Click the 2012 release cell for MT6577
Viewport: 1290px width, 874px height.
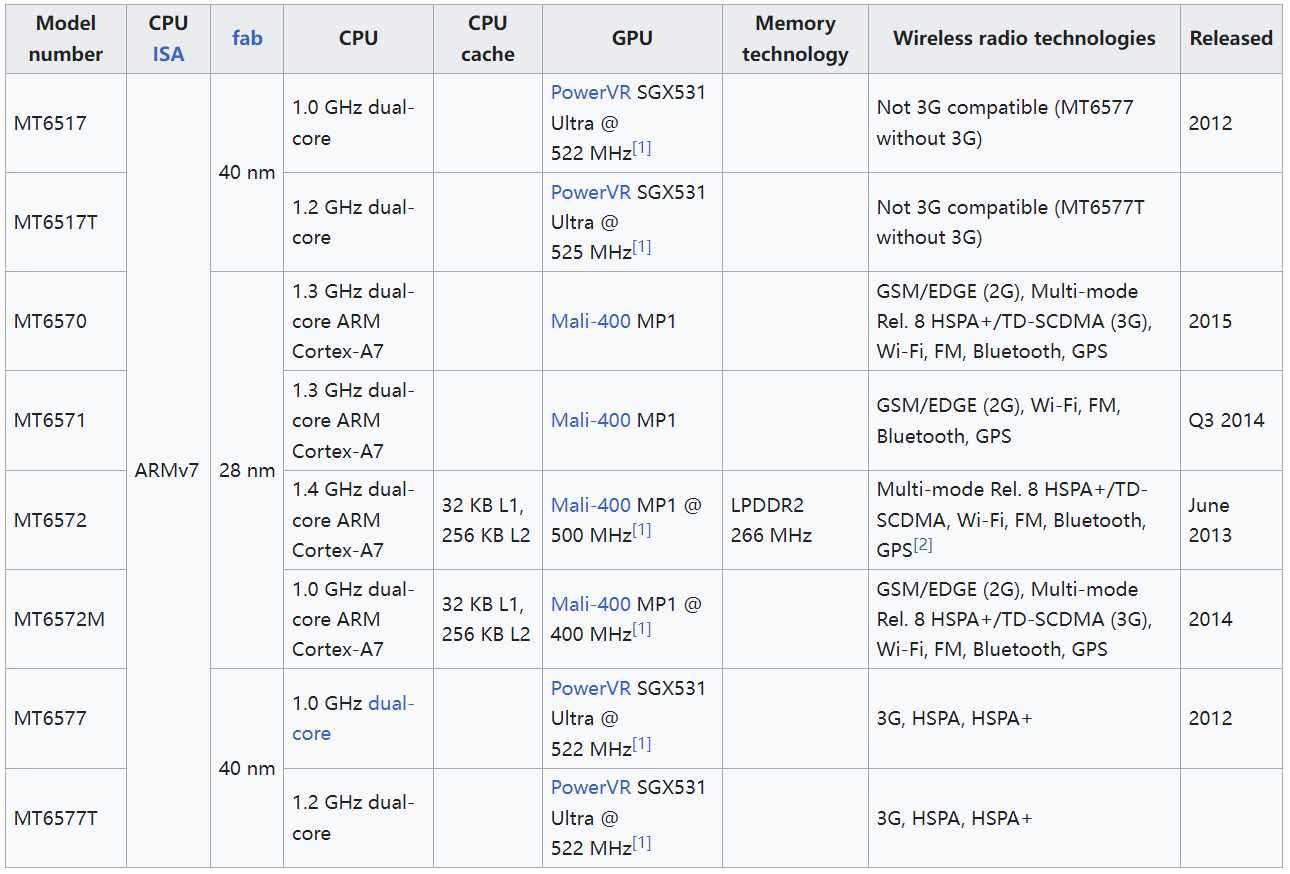tap(1231, 718)
